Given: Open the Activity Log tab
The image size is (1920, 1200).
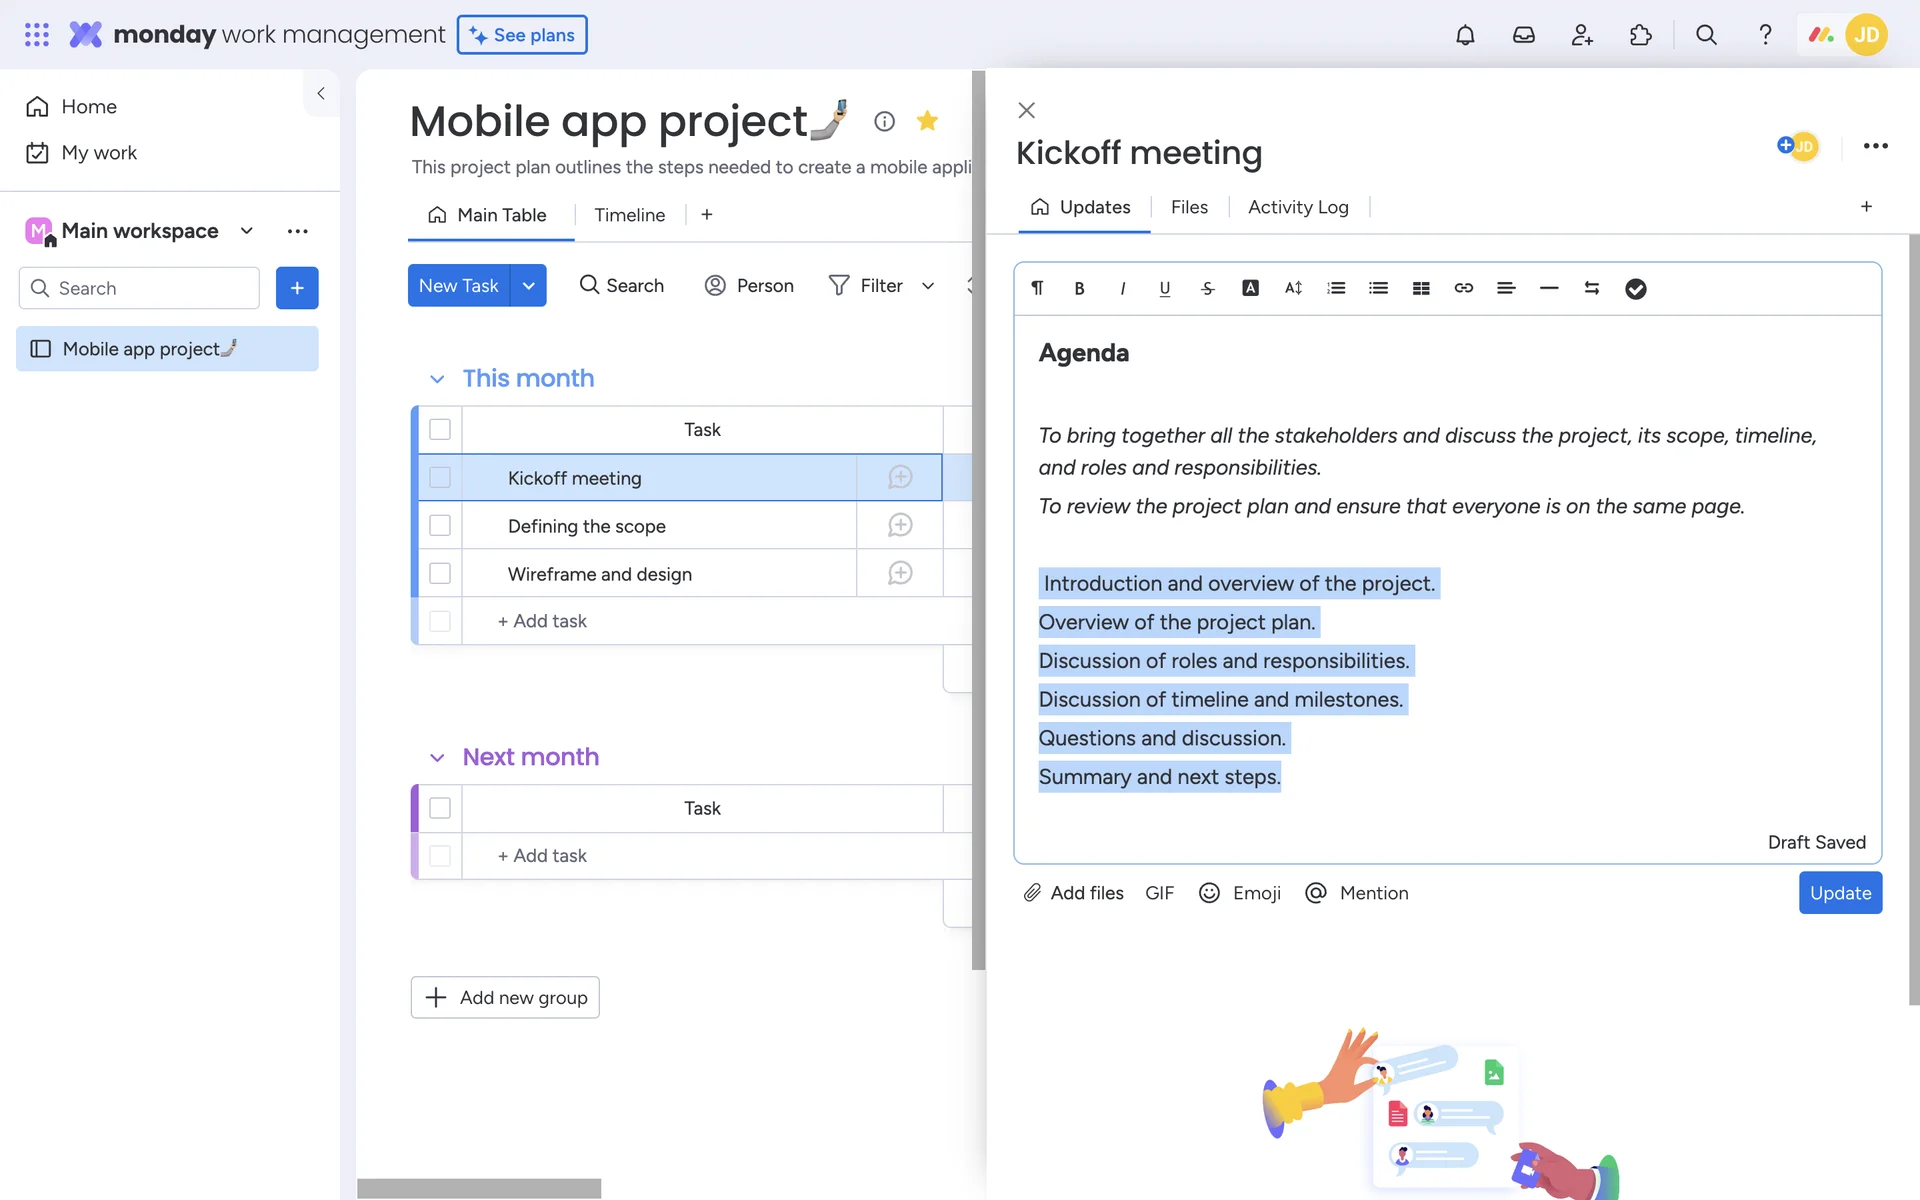Looking at the screenshot, I should coord(1297,207).
